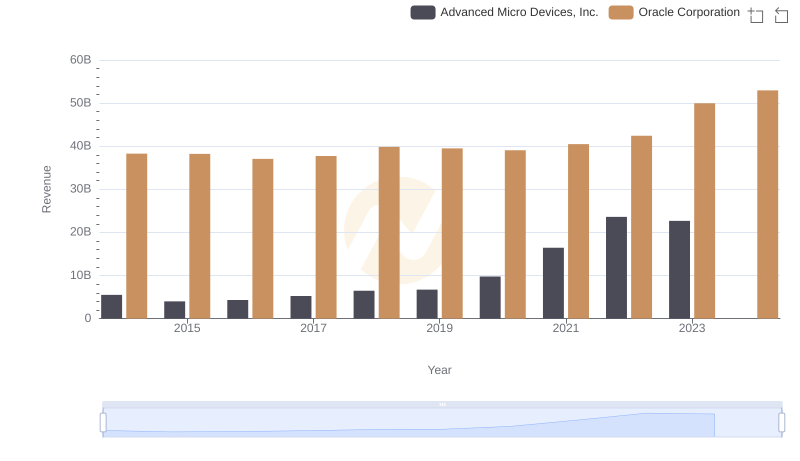Click the 2015 x-axis label

click(x=187, y=328)
